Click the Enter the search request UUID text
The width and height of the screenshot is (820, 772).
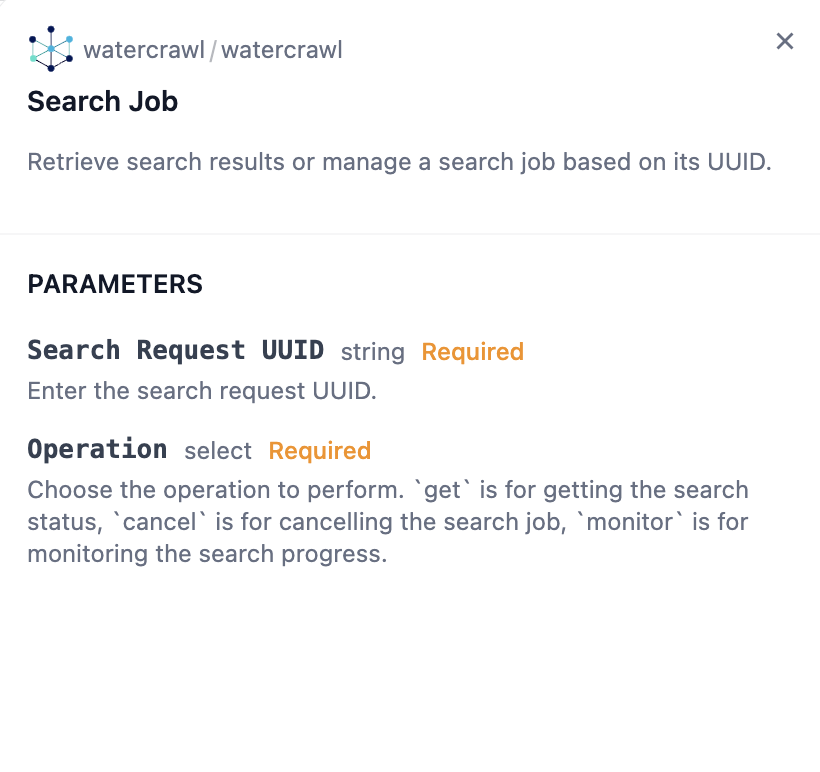(201, 390)
